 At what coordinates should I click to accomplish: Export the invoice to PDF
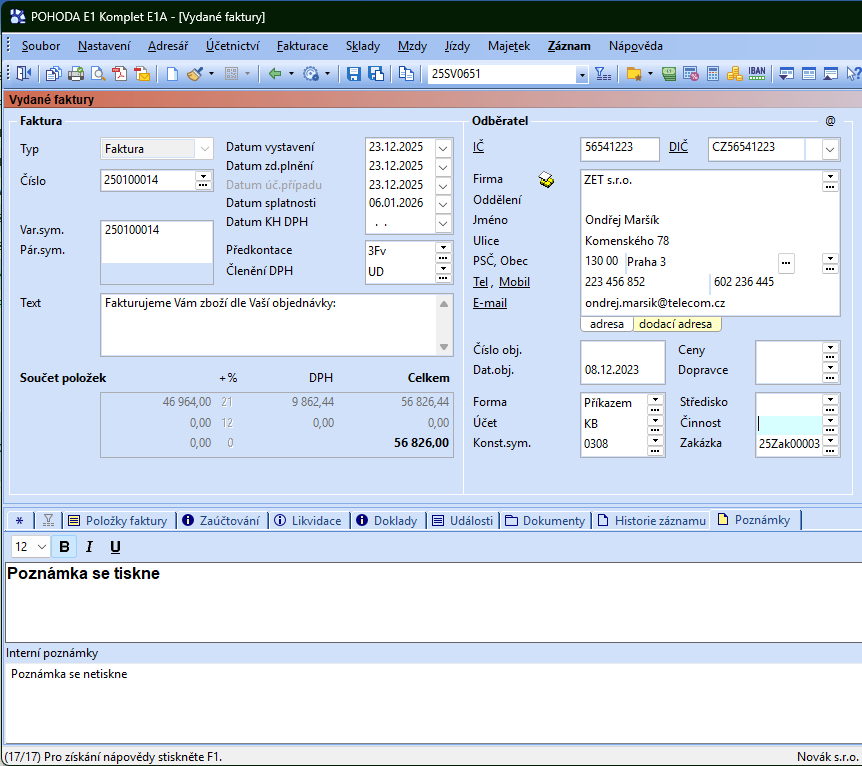click(120, 74)
